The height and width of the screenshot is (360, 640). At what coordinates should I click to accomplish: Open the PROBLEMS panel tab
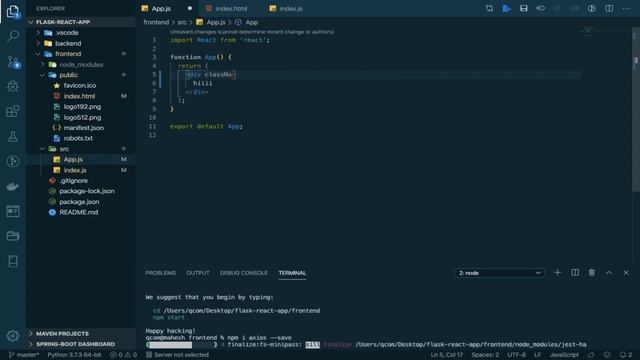[x=160, y=273]
